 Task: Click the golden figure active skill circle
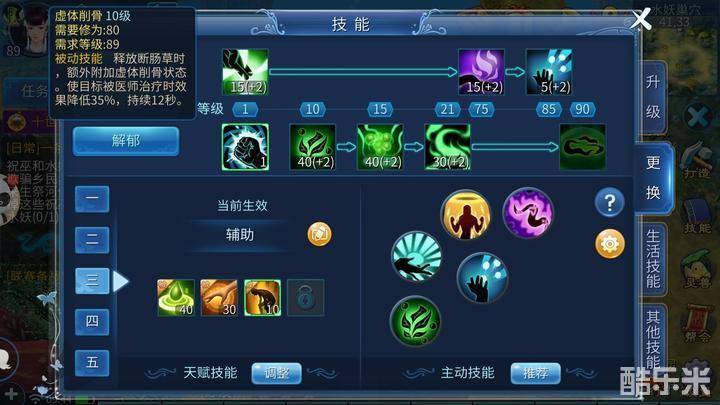tap(465, 215)
